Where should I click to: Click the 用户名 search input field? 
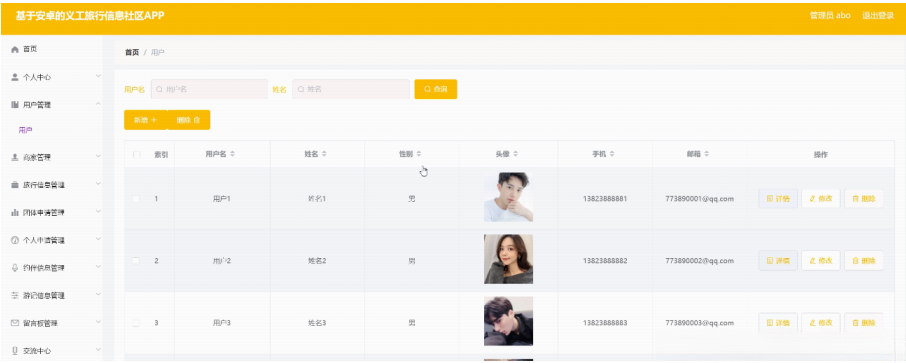click(x=209, y=89)
